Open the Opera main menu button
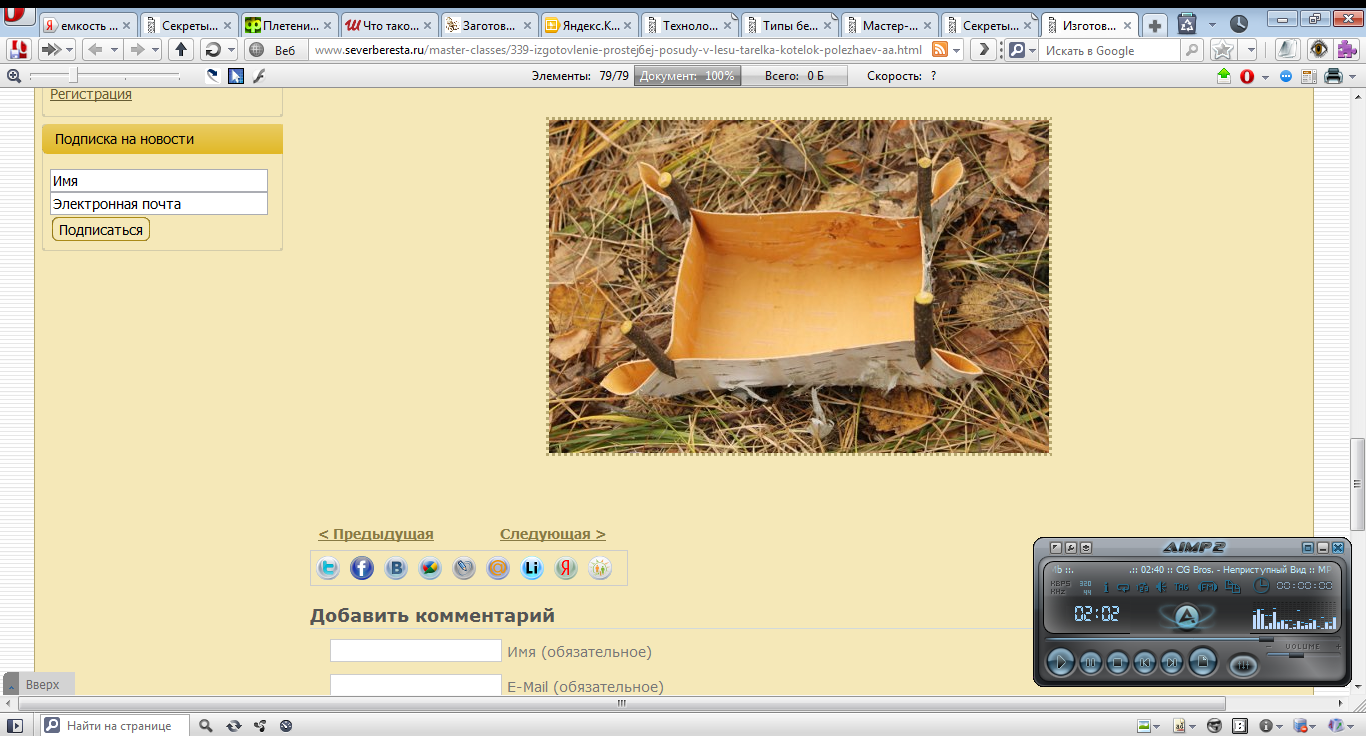The height and width of the screenshot is (736, 1366). 17,14
